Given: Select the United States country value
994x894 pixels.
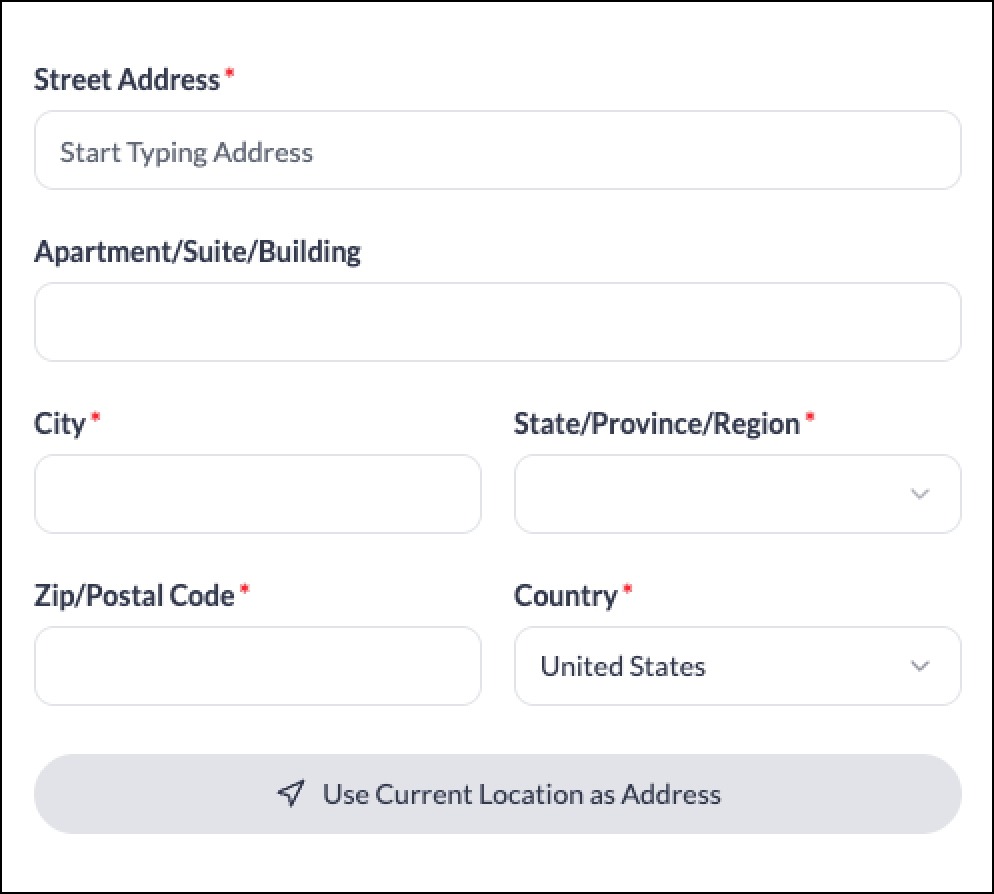Looking at the screenshot, I should [623, 666].
